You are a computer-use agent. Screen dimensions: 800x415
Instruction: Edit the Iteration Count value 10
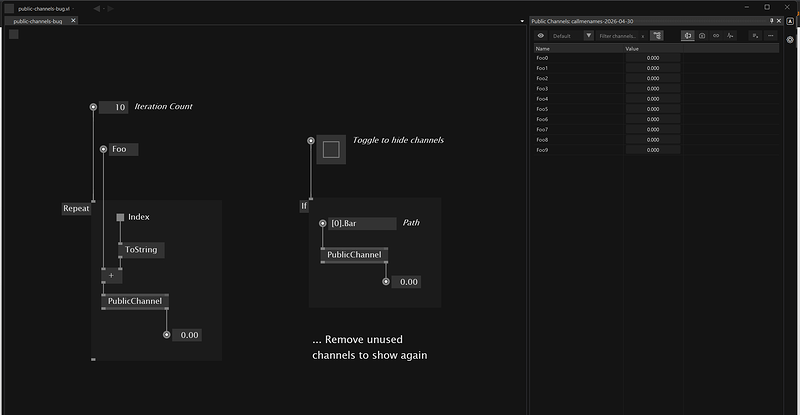pos(114,107)
